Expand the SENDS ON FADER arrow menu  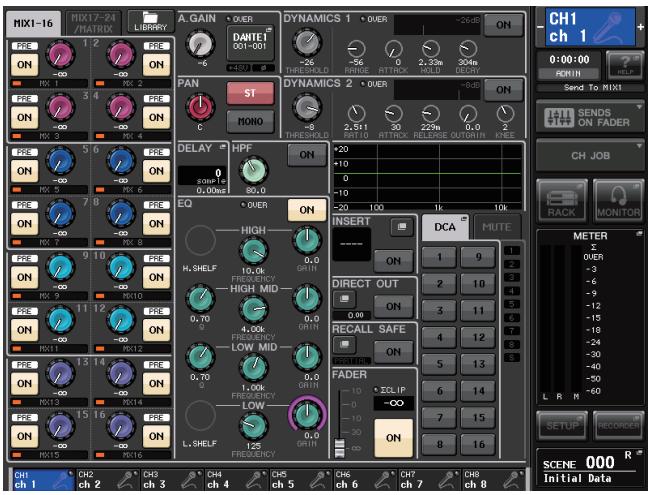pyautogui.click(x=639, y=107)
